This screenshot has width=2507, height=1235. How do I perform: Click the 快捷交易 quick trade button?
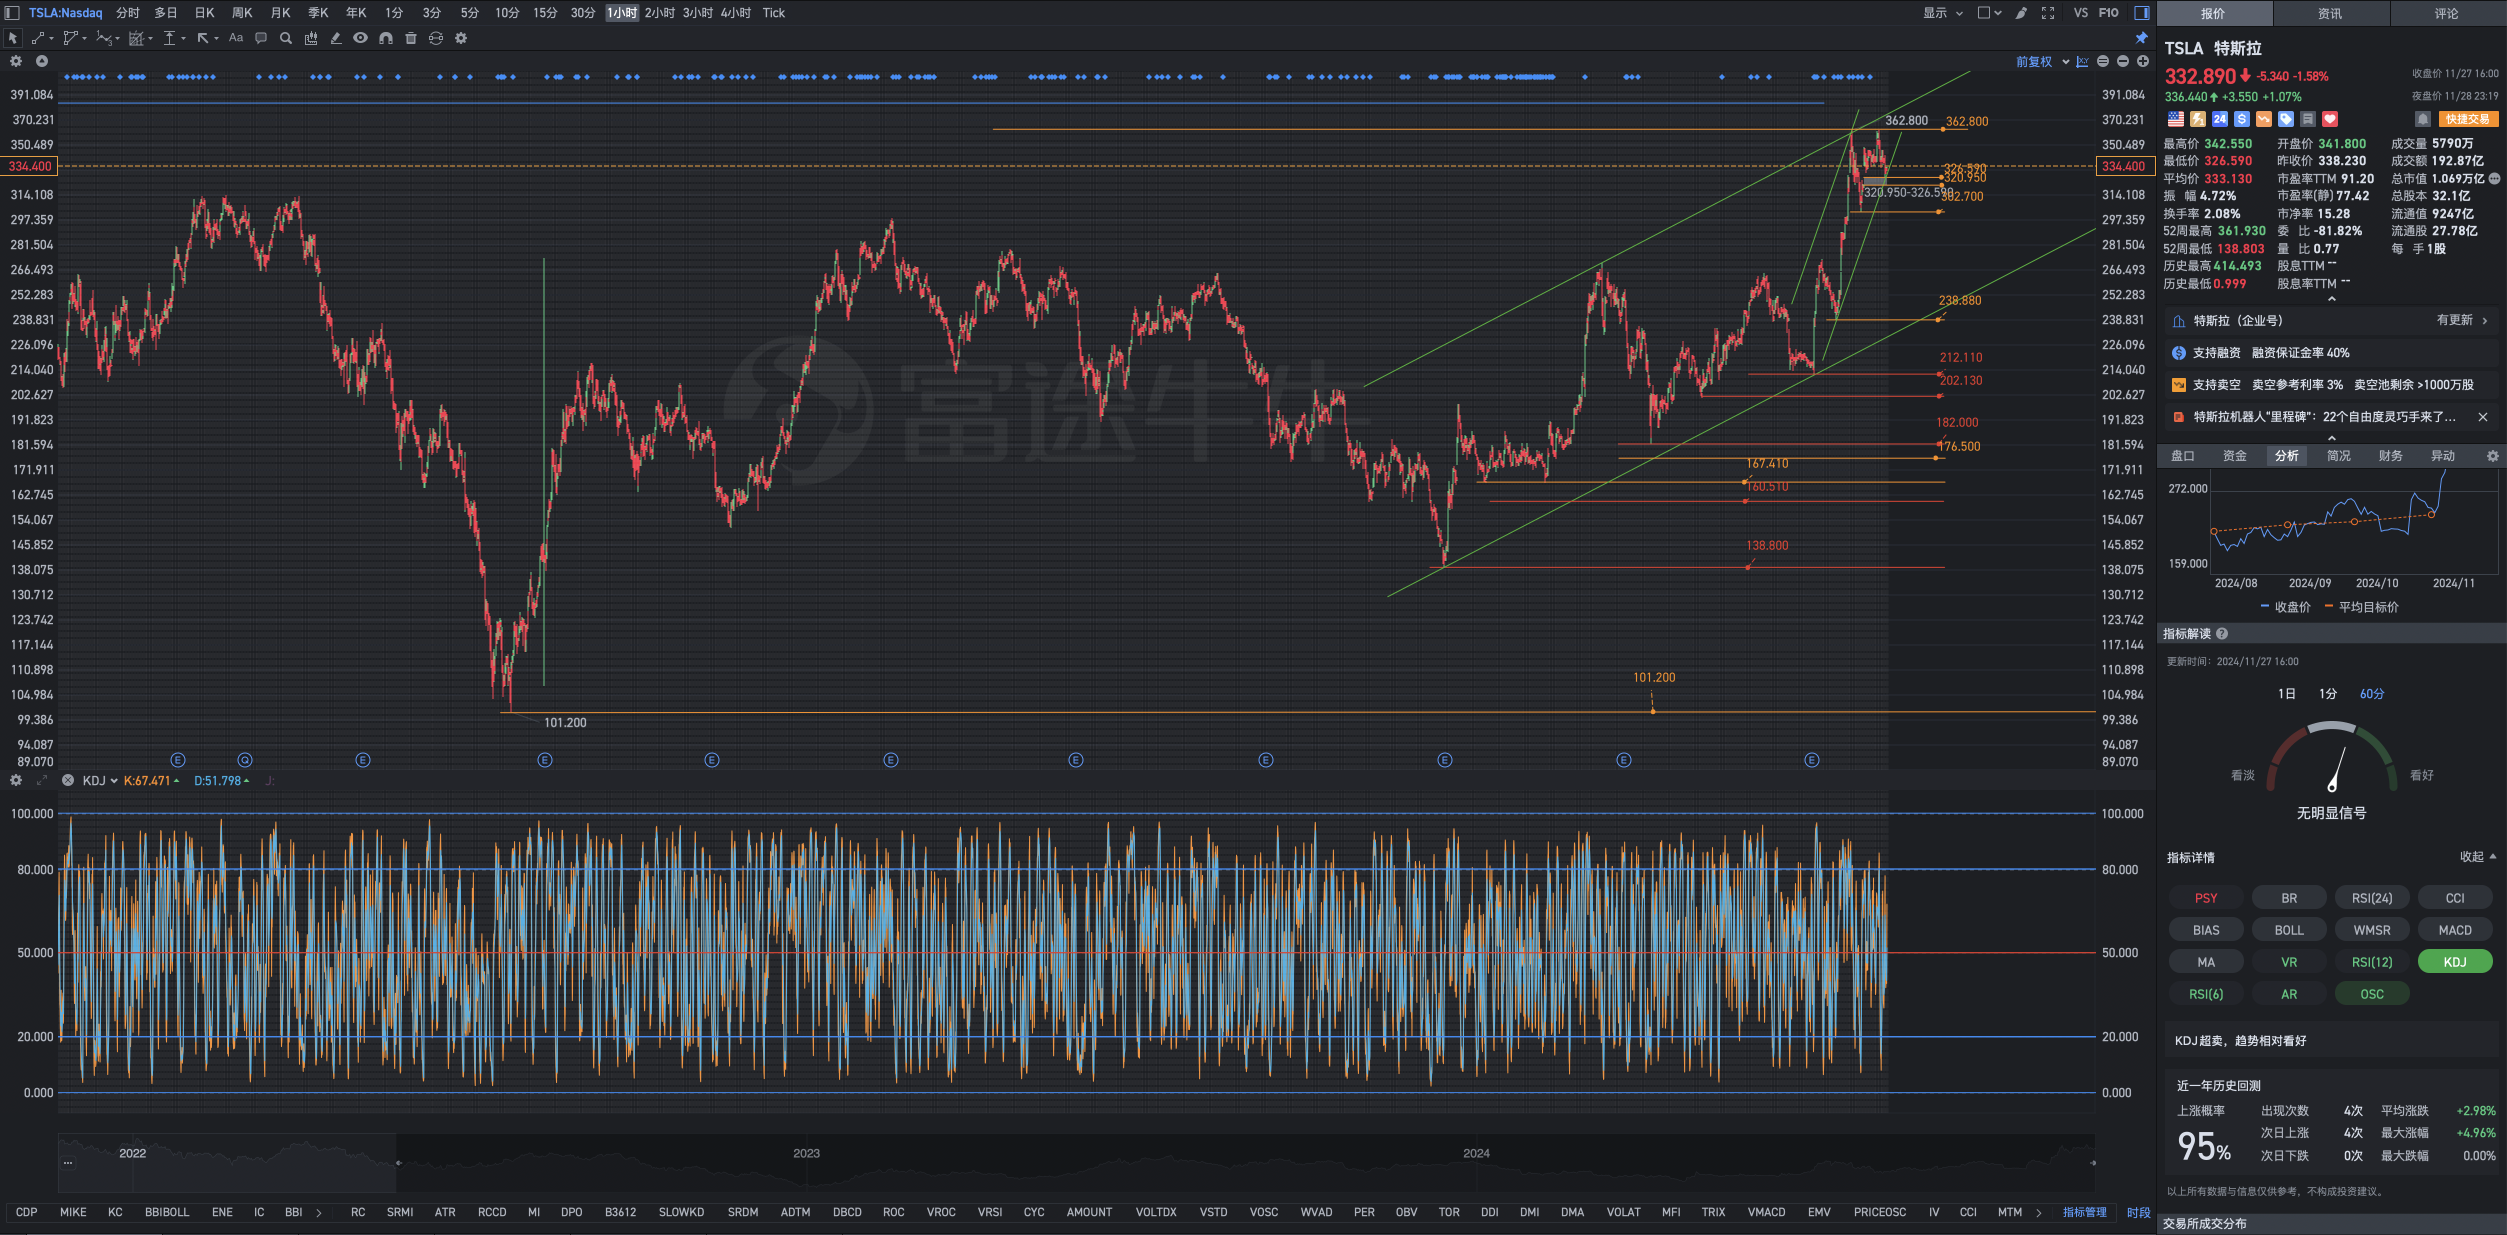[x=2467, y=119]
